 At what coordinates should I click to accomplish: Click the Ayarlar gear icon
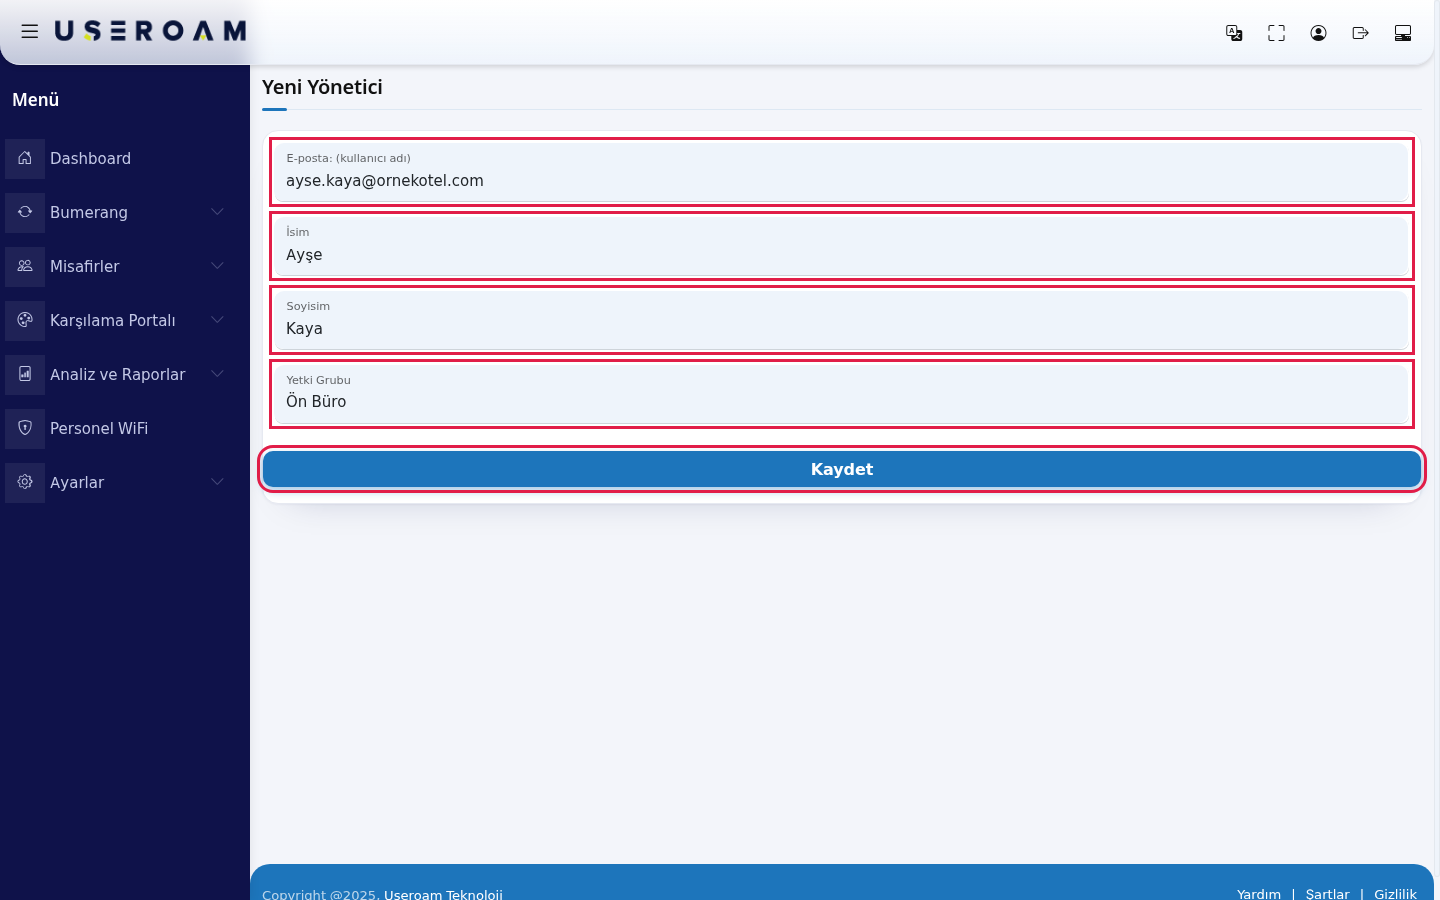25,482
